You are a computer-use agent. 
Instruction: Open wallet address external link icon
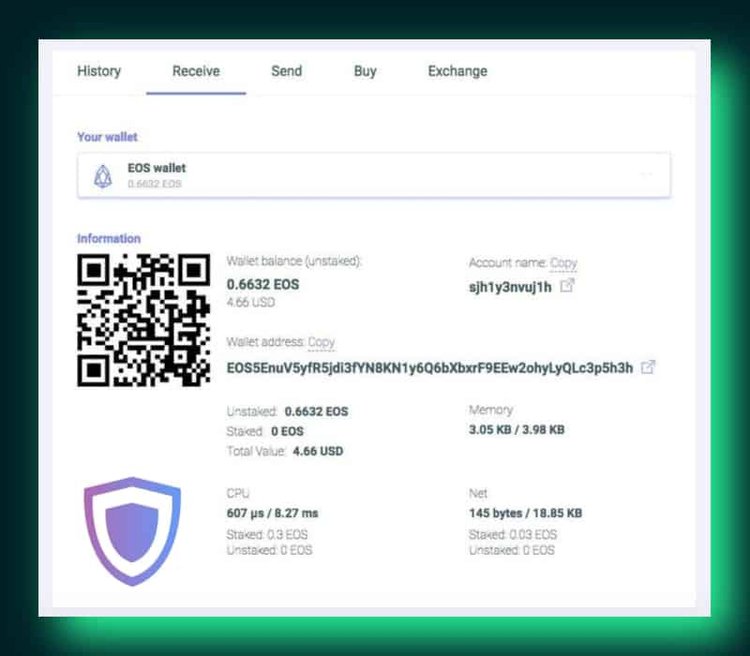648,367
